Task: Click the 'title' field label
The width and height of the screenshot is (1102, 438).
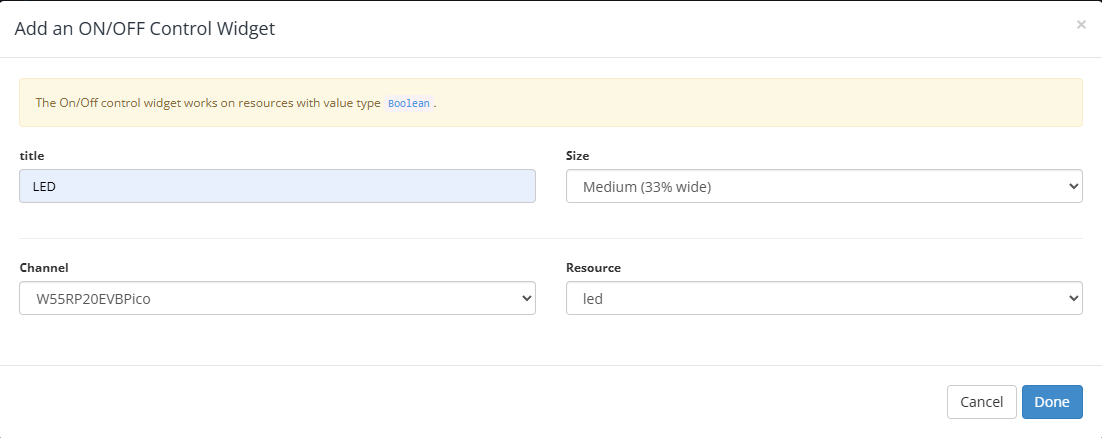Action: [32, 156]
